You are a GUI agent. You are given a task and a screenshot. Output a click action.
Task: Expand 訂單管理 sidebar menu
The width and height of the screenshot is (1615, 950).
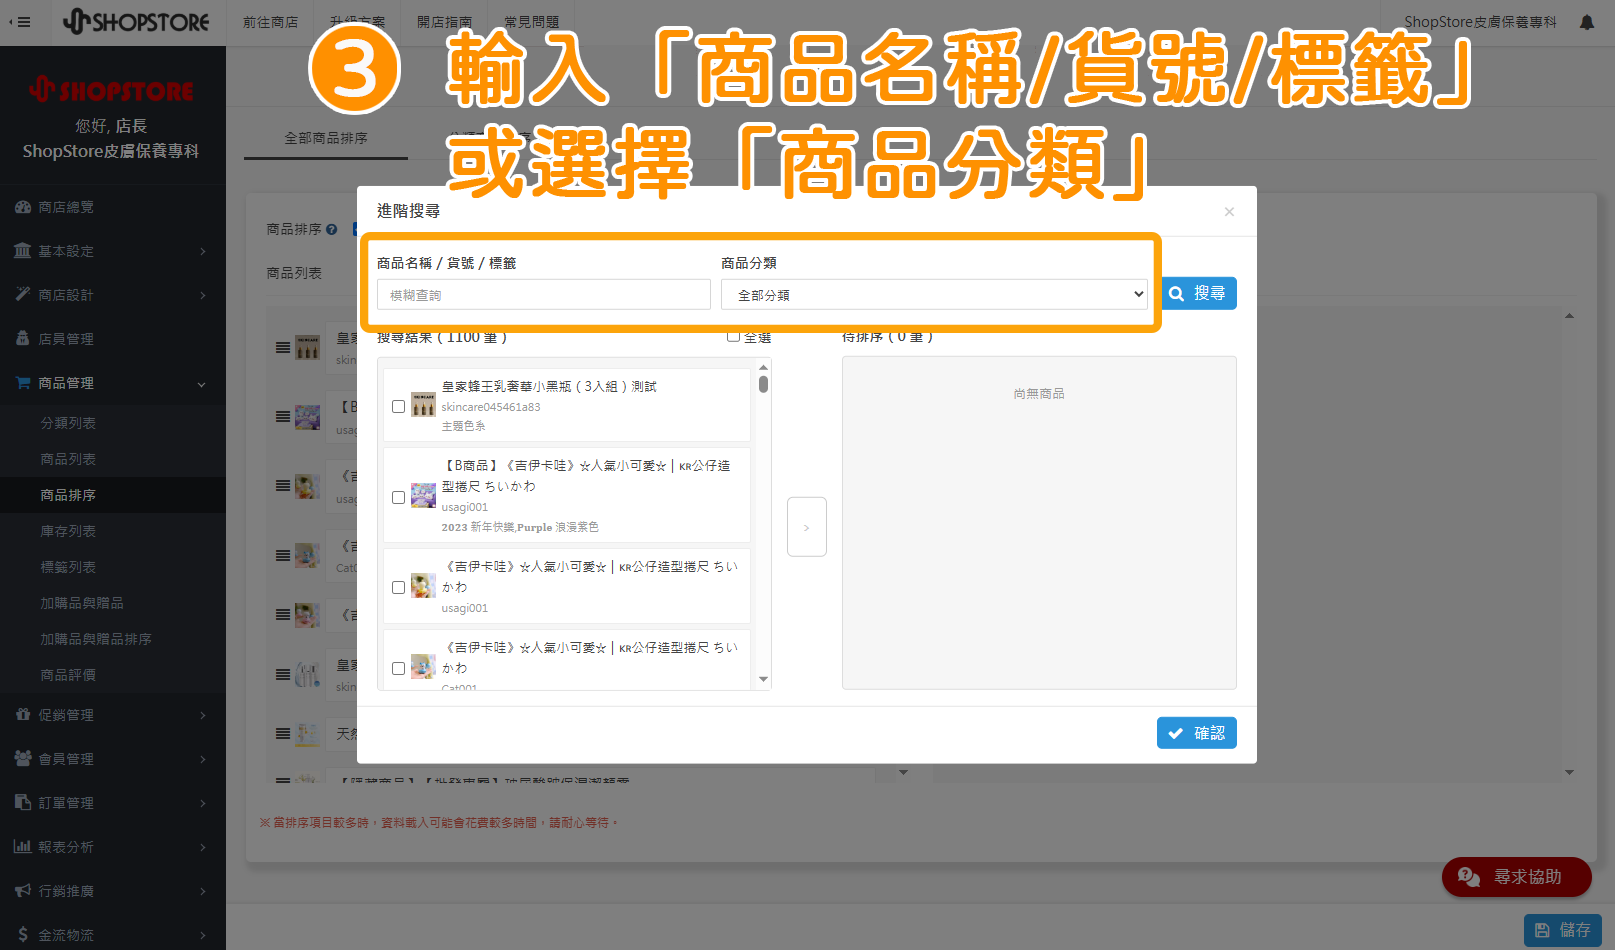(x=112, y=803)
